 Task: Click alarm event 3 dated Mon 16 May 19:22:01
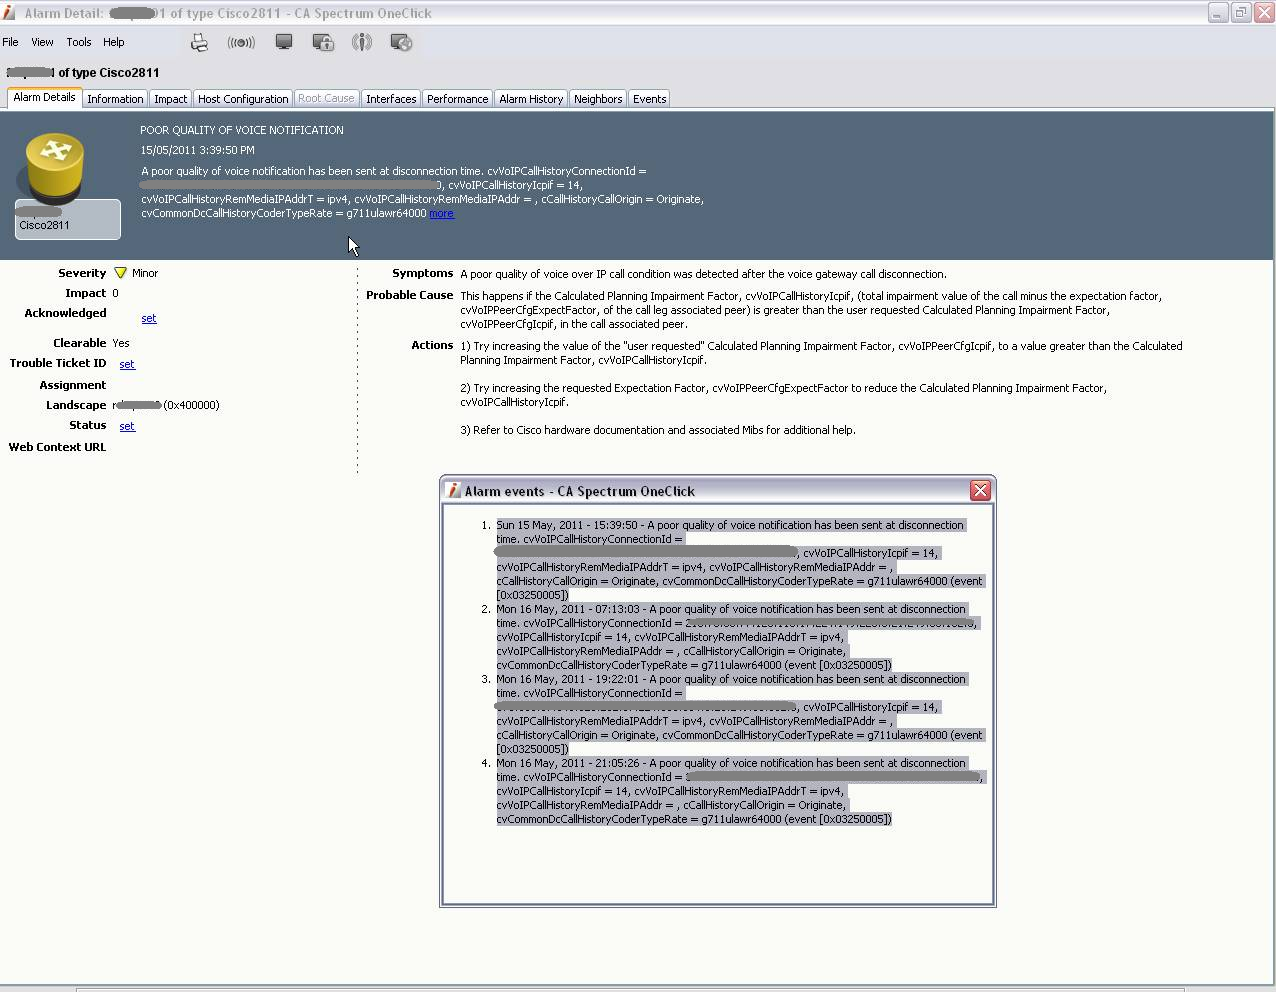(x=740, y=714)
